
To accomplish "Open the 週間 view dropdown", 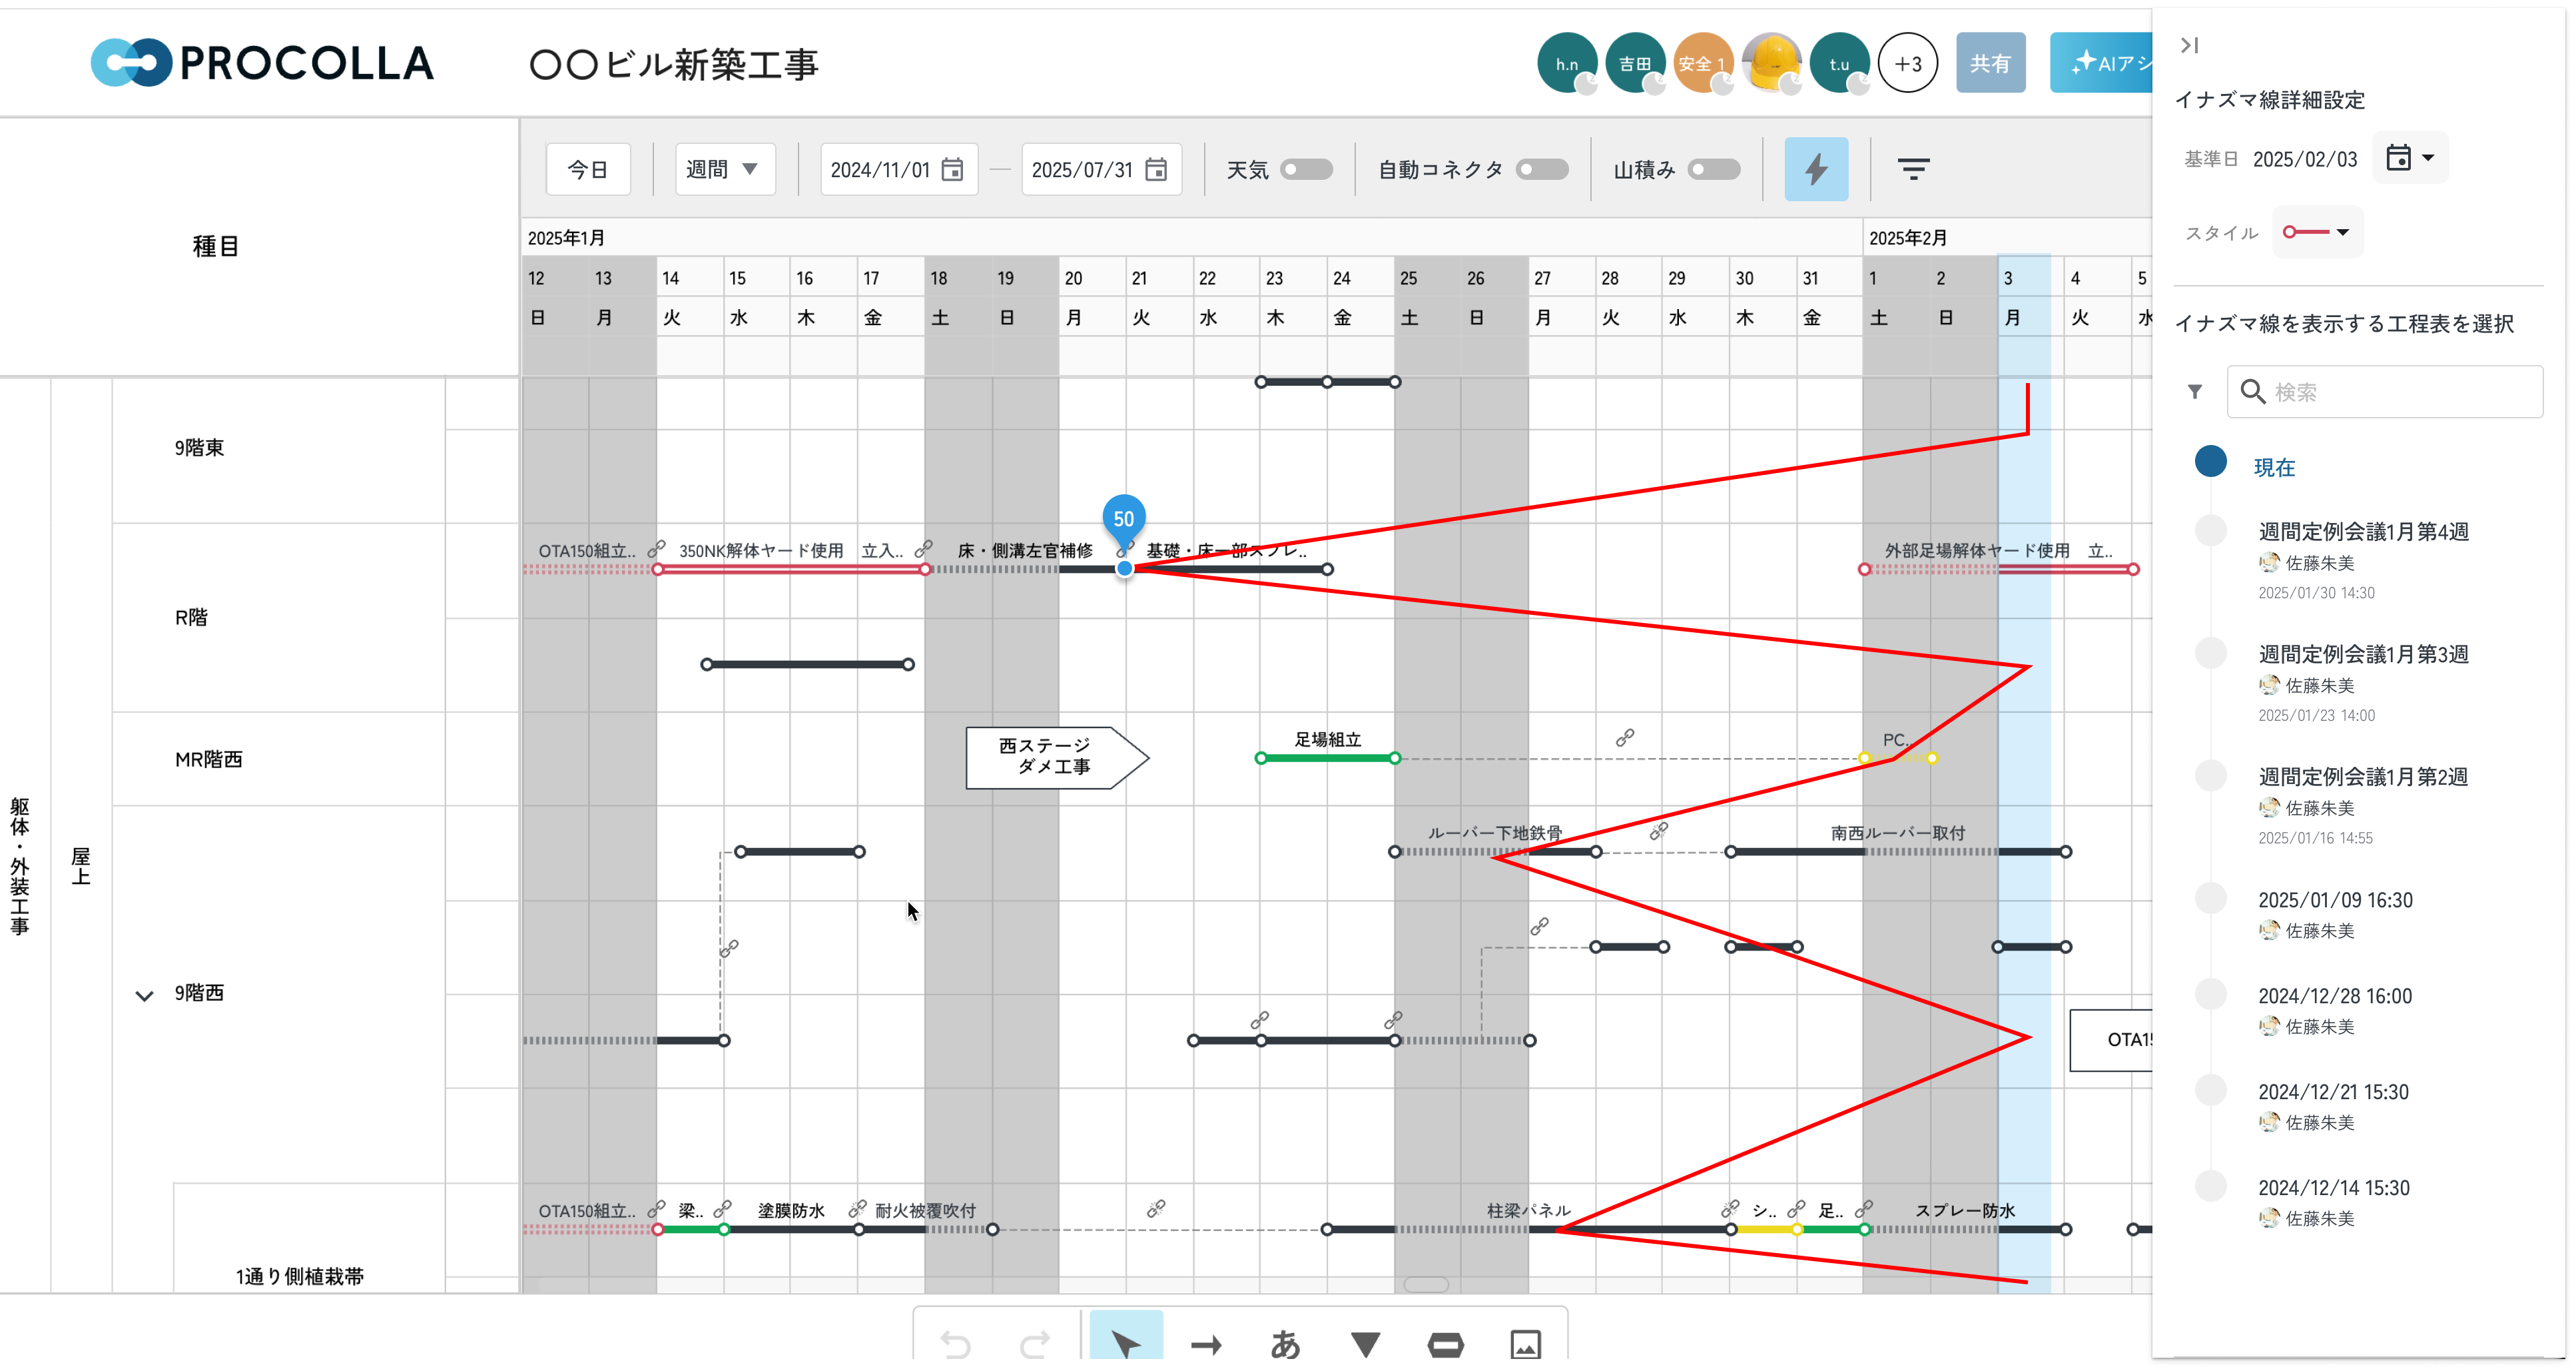I will [724, 169].
